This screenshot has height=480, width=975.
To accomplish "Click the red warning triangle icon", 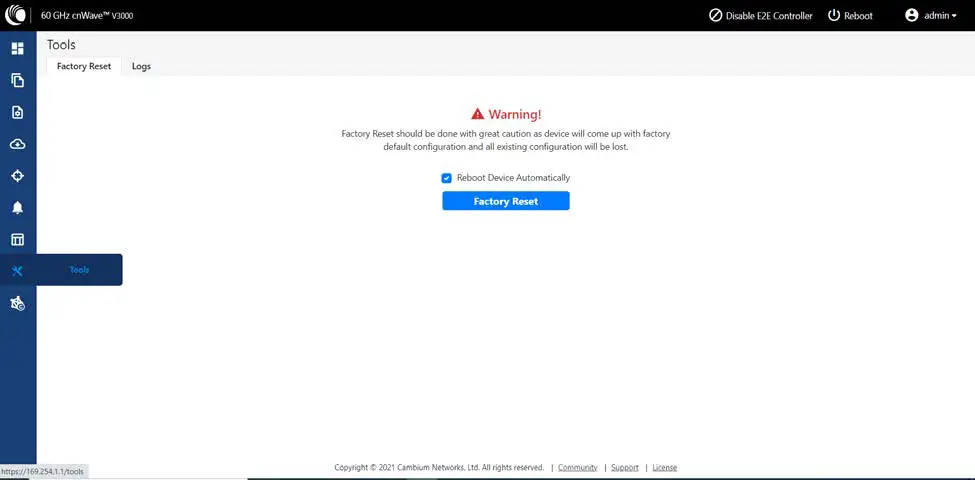I will 478,114.
